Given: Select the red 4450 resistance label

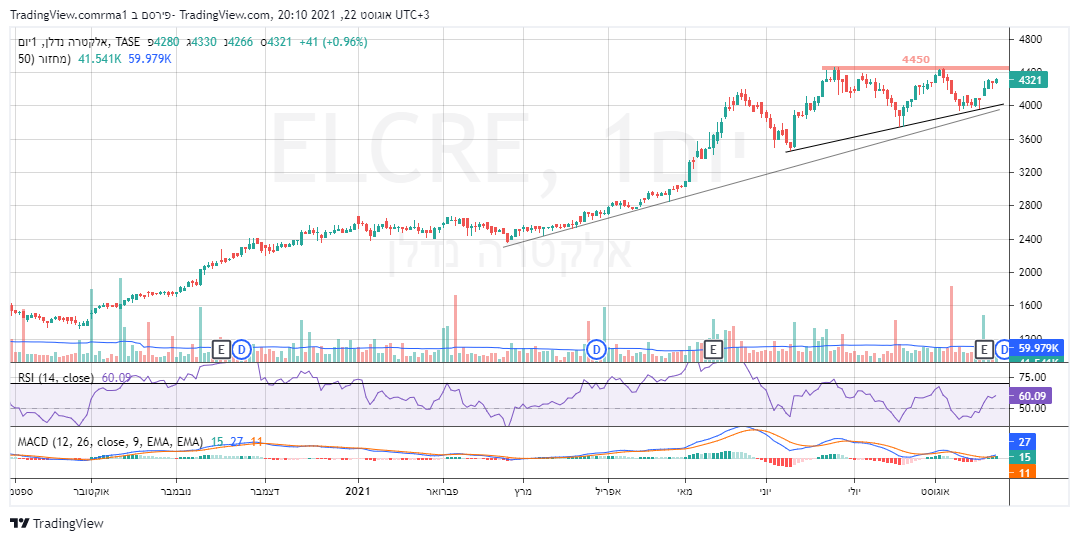Looking at the screenshot, I should click(916, 60).
